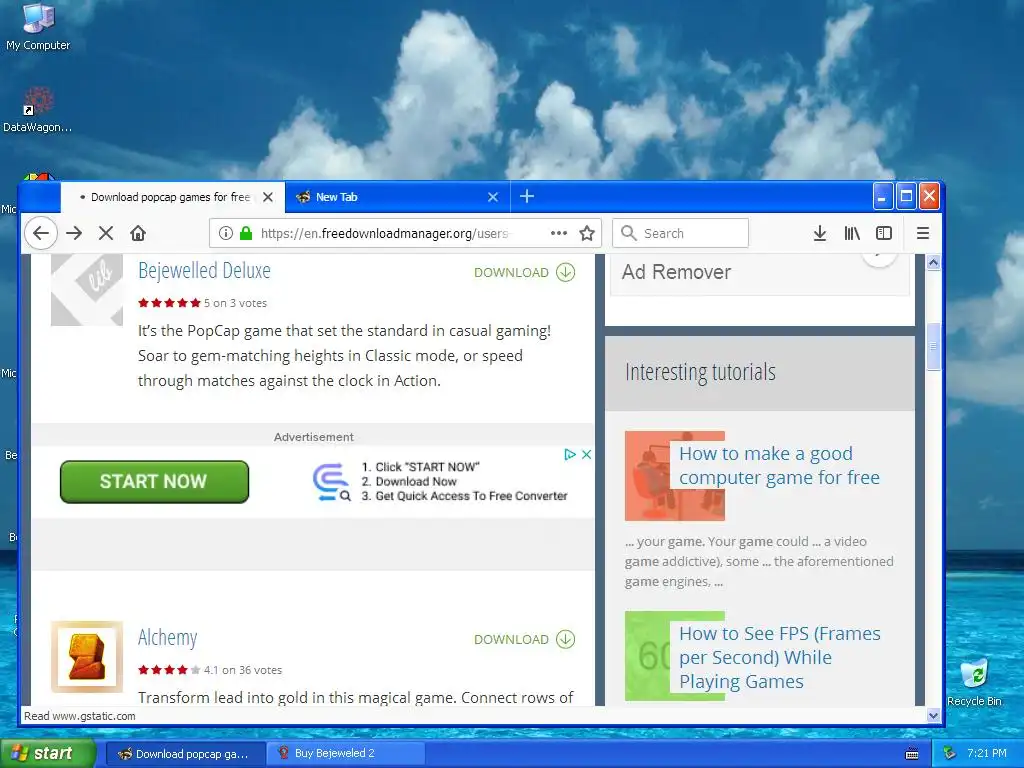Click the Free Converter ad logo
The height and width of the screenshot is (768, 1024).
331,482
